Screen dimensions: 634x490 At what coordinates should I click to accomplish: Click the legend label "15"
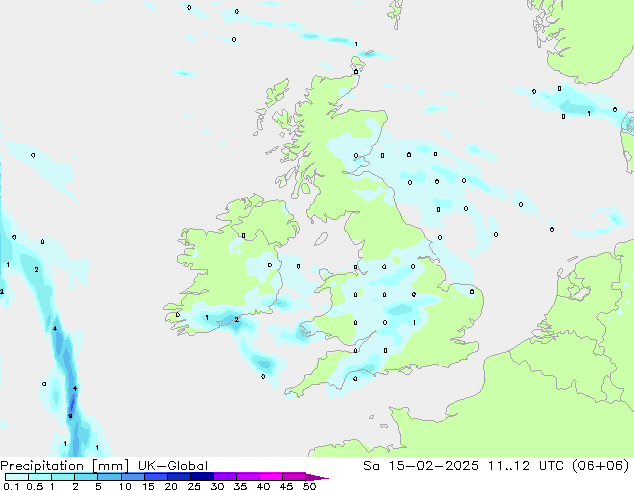coord(148,486)
